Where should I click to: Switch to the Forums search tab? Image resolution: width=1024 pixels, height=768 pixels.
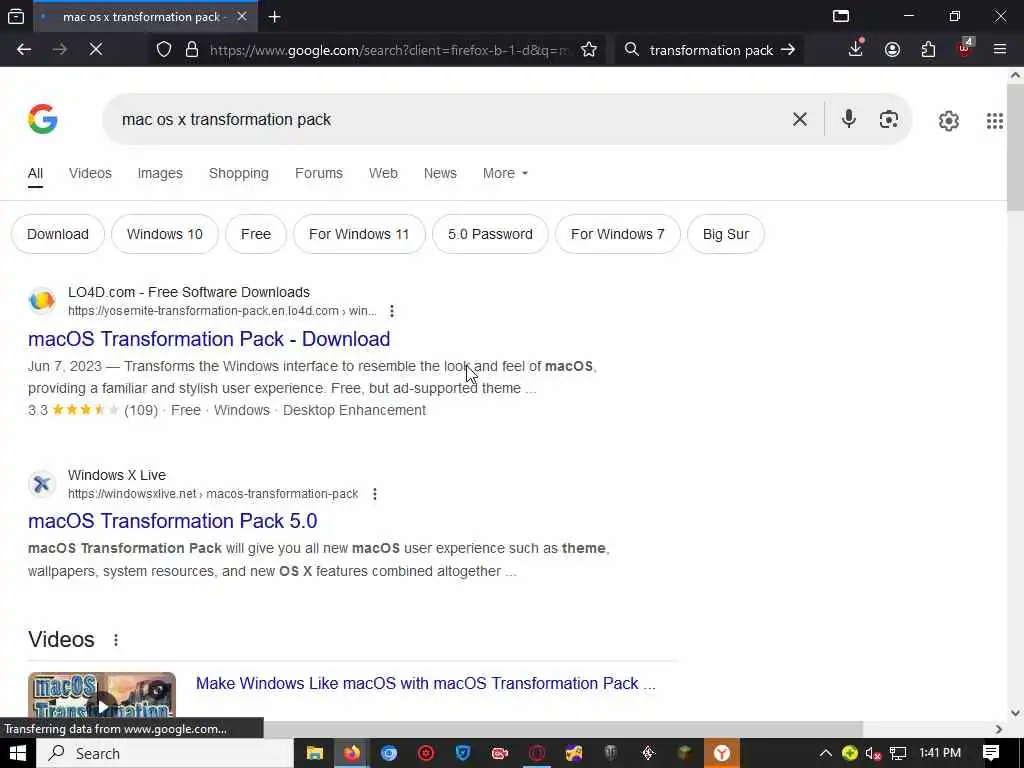pos(319,173)
